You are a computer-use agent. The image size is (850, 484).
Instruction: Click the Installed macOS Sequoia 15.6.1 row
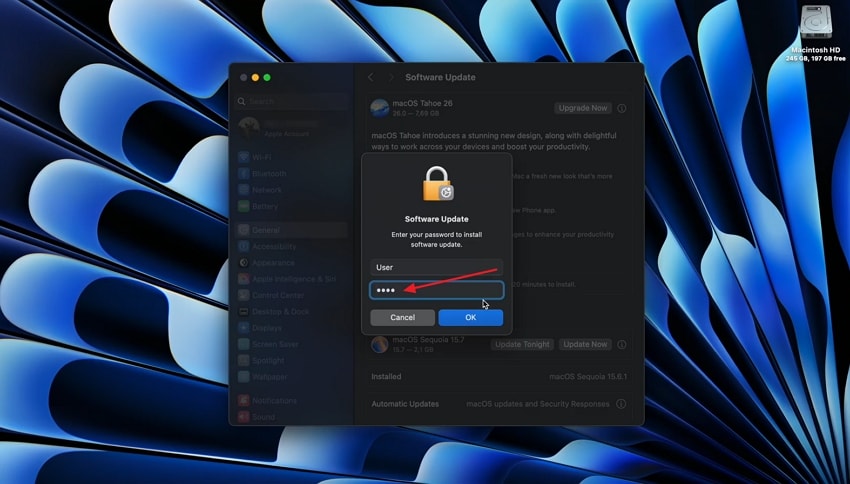pos(499,377)
